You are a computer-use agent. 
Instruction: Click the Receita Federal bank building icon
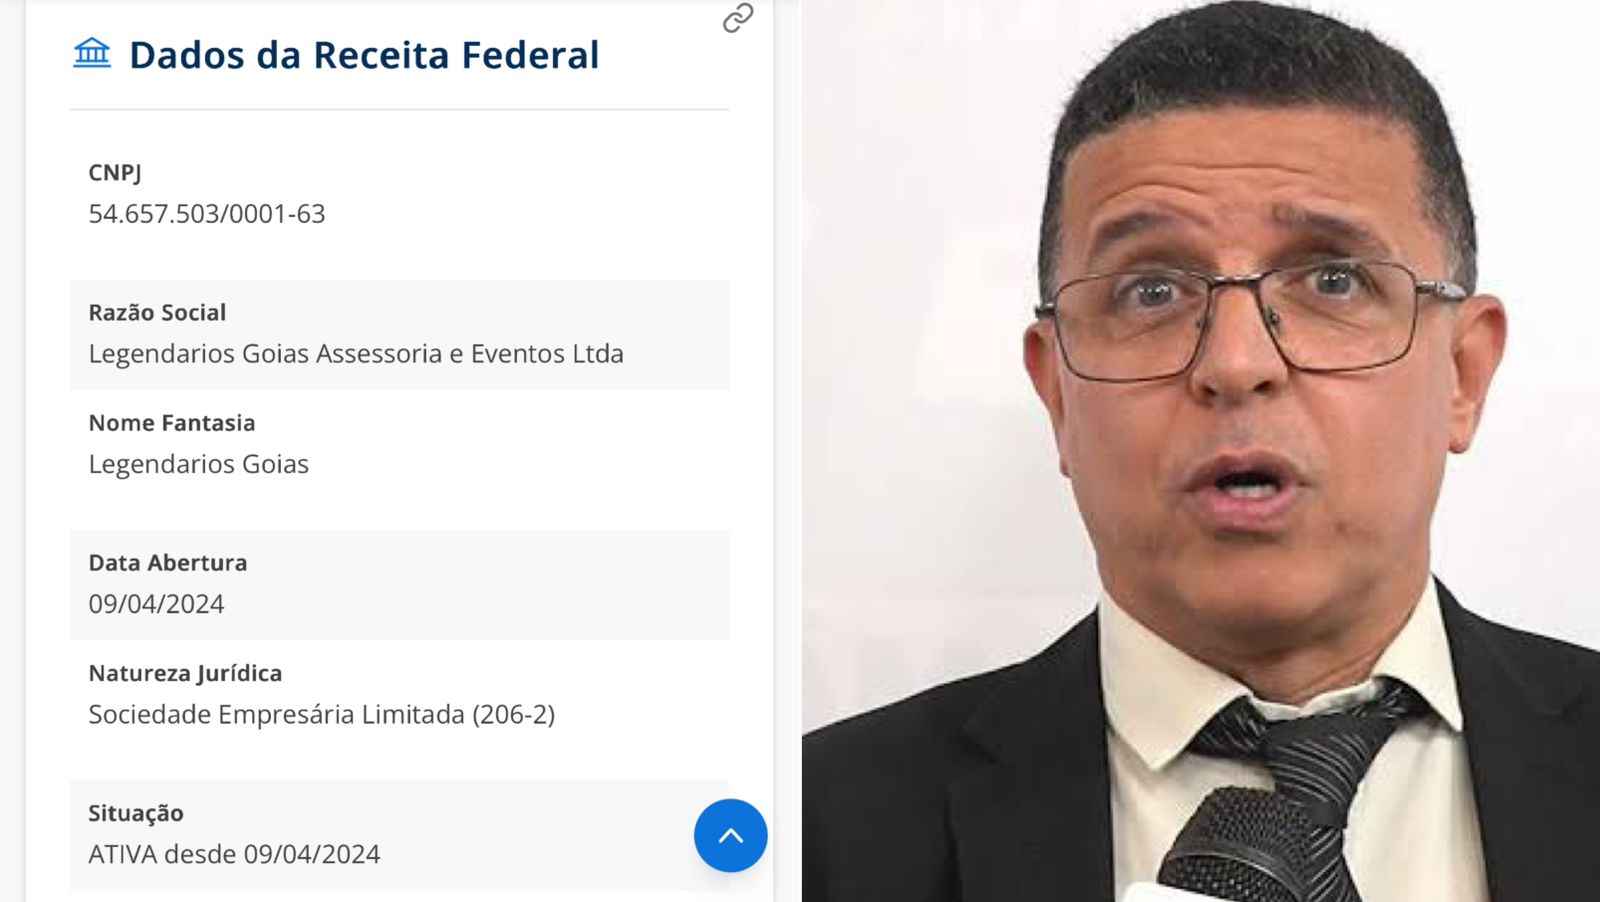click(92, 53)
